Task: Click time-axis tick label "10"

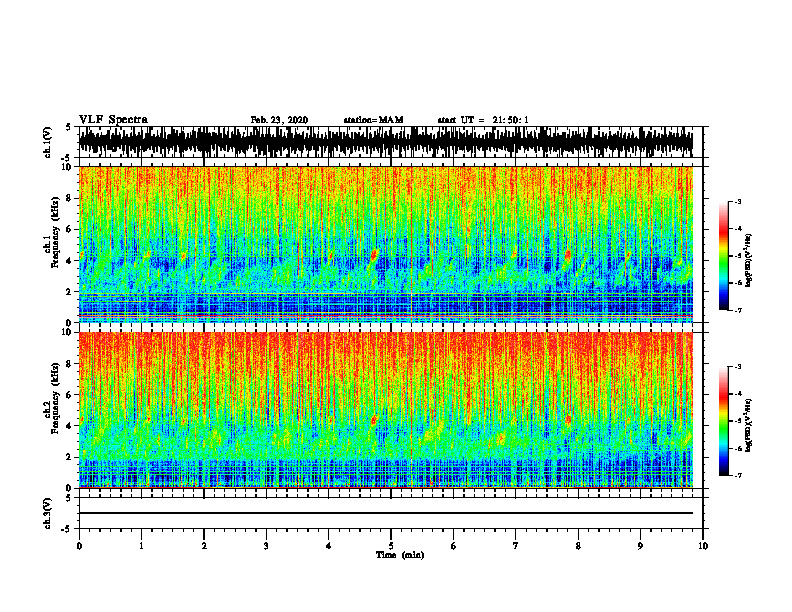Action: (x=703, y=546)
